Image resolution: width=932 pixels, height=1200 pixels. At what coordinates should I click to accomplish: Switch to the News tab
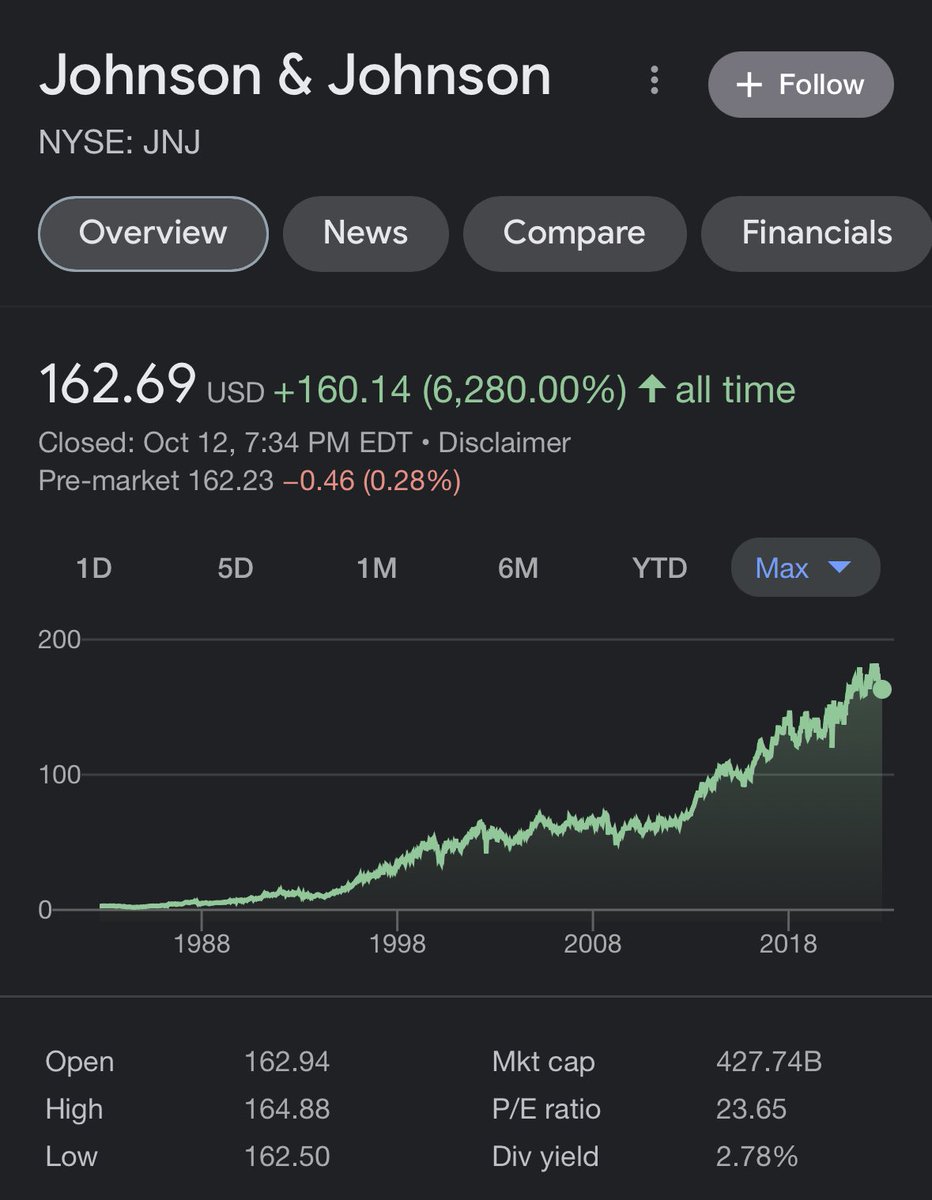[x=366, y=233]
